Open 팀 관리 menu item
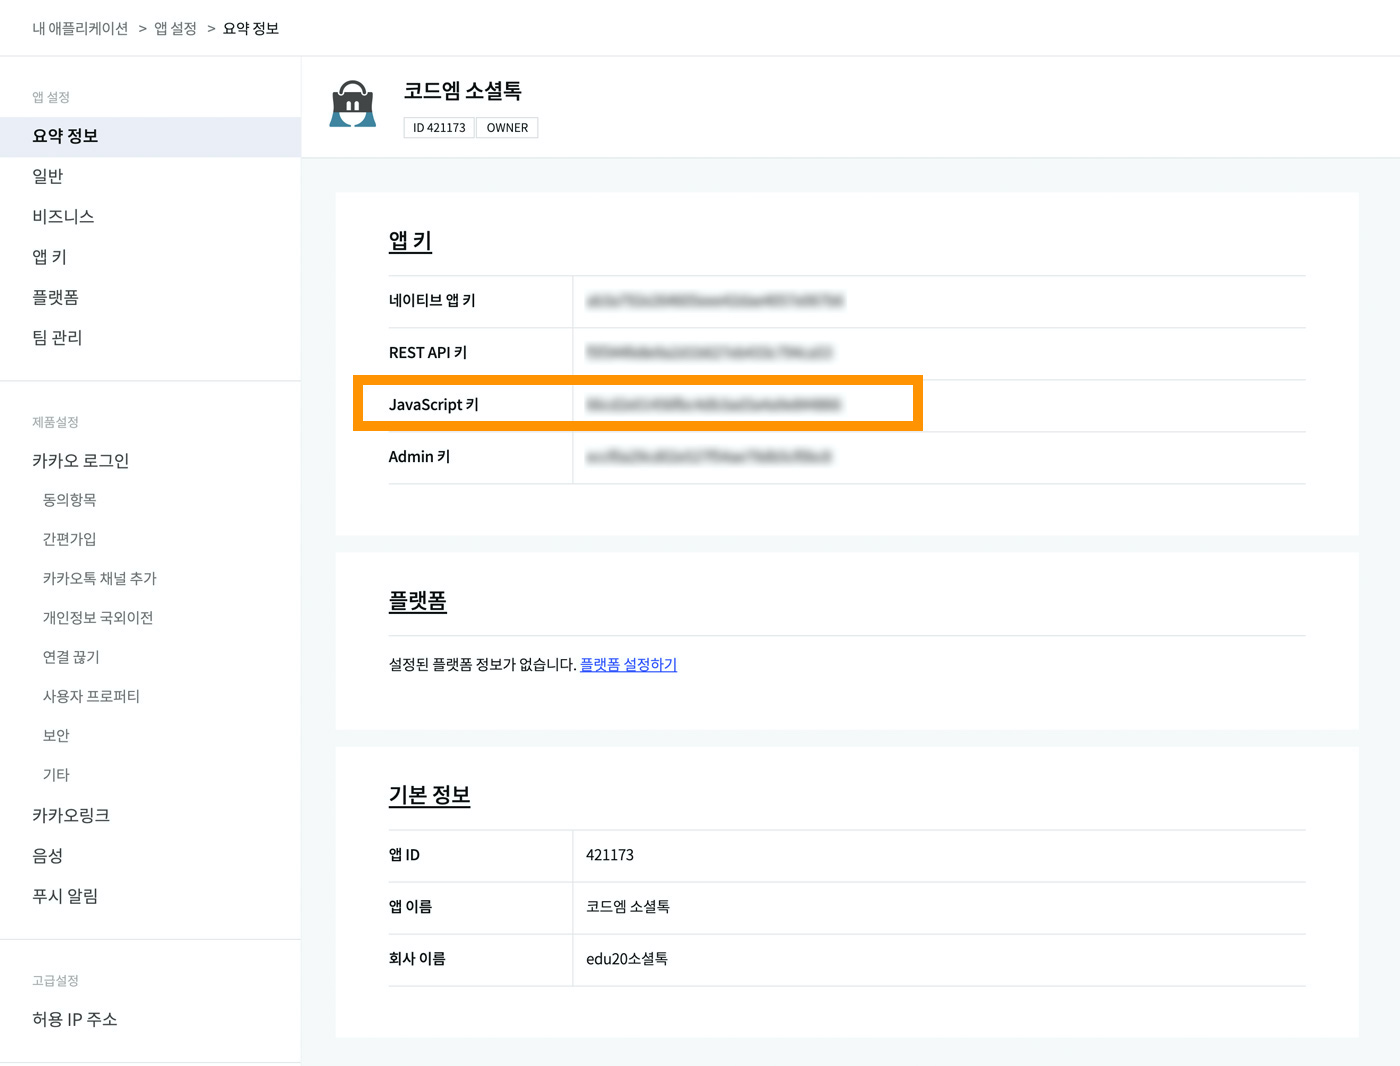Screen dimensions: 1400x1066 coord(57,337)
